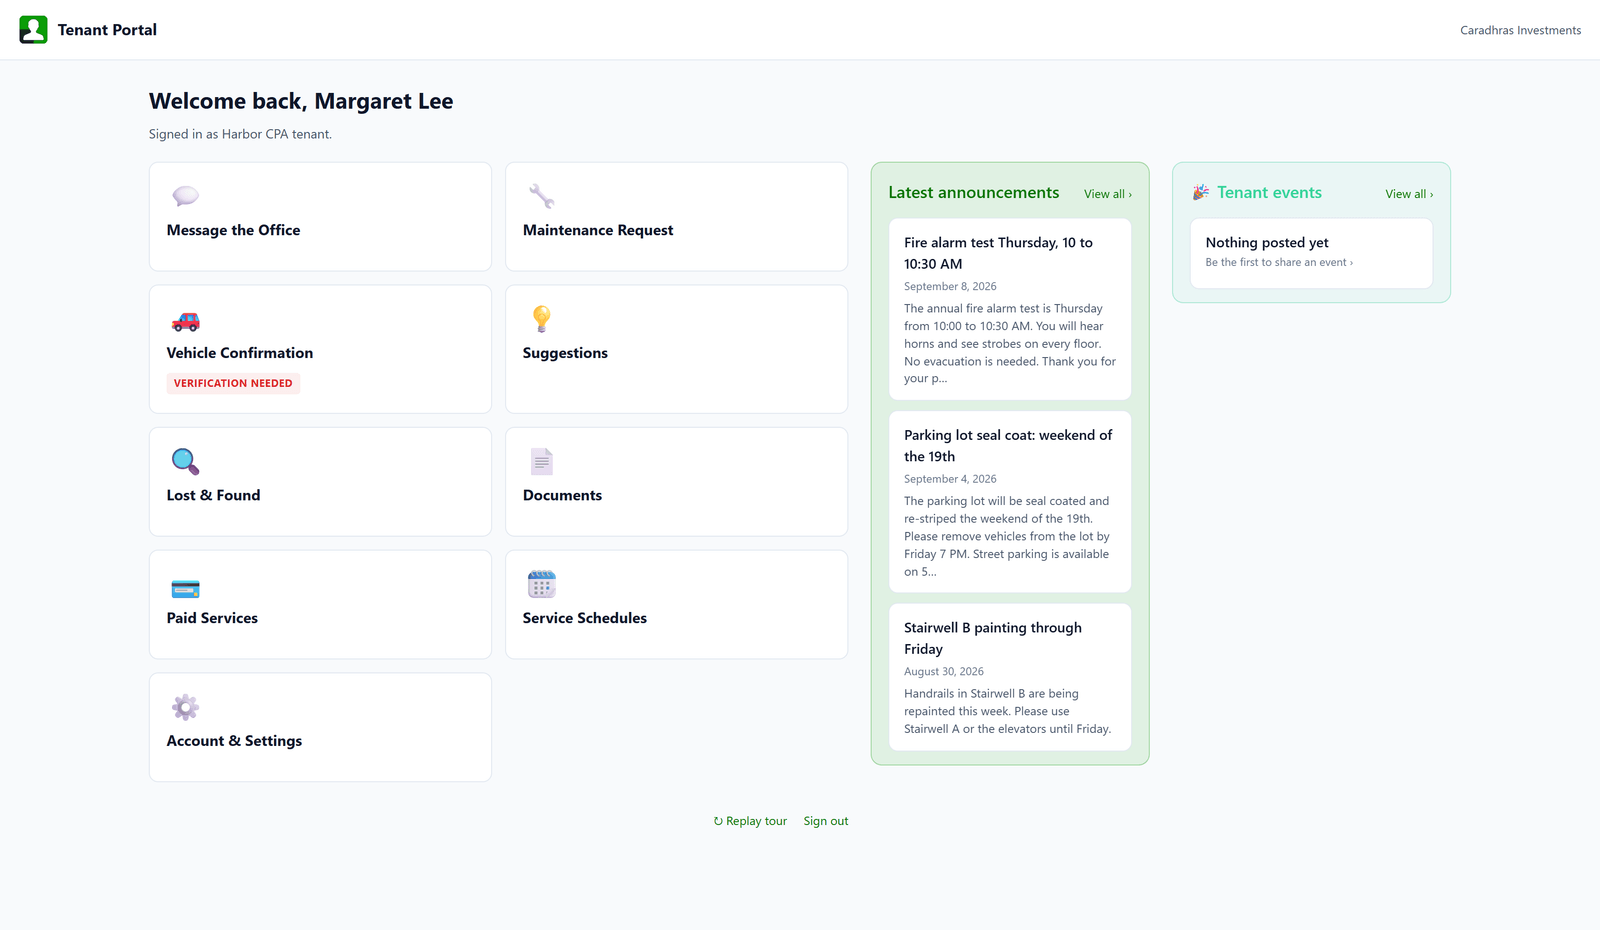
Task: Click the 'Nothing posted yet' text
Action: pos(1267,243)
